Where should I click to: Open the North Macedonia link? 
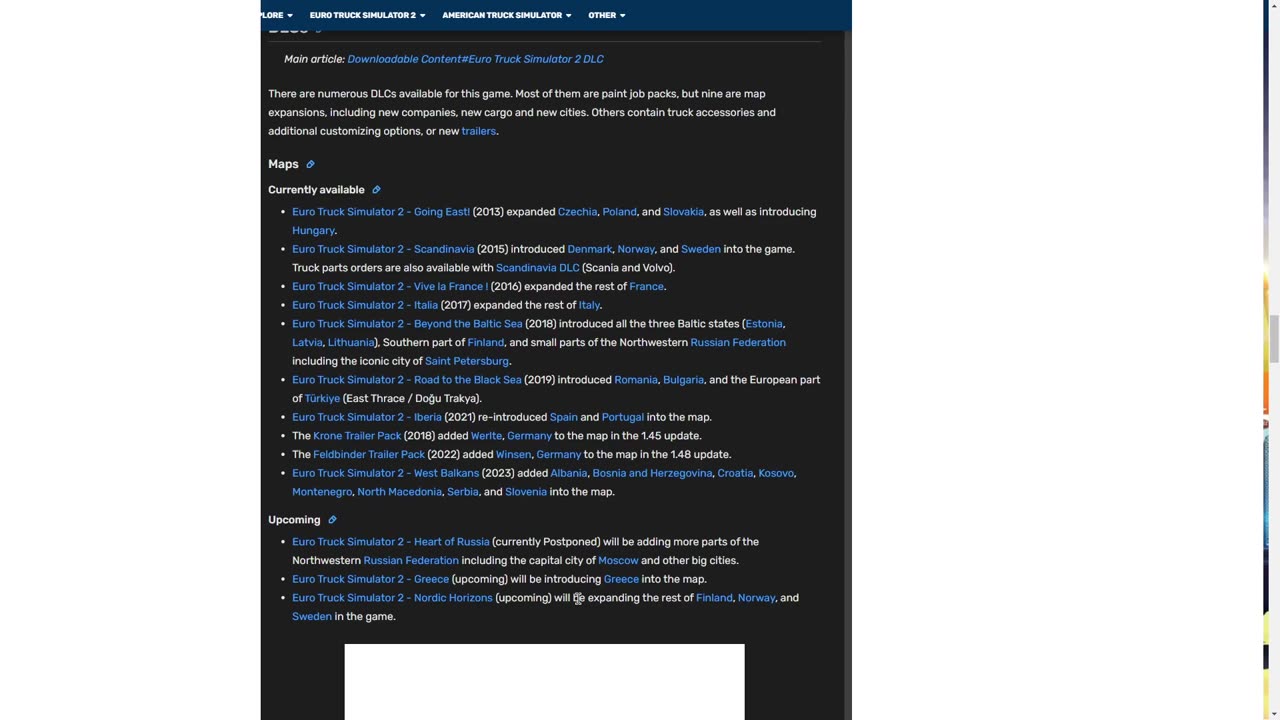(399, 492)
